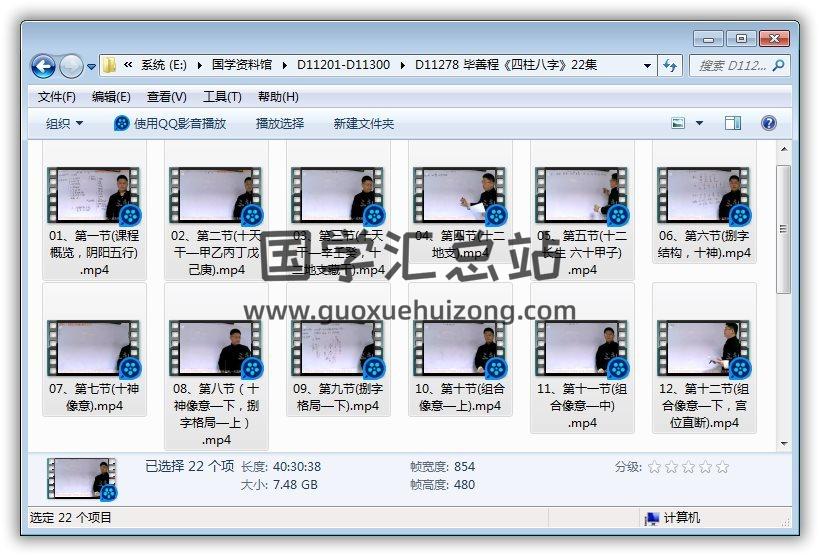Expand arrow after 国学资料馆 breadcrumb
The image size is (820, 556).
click(284, 65)
